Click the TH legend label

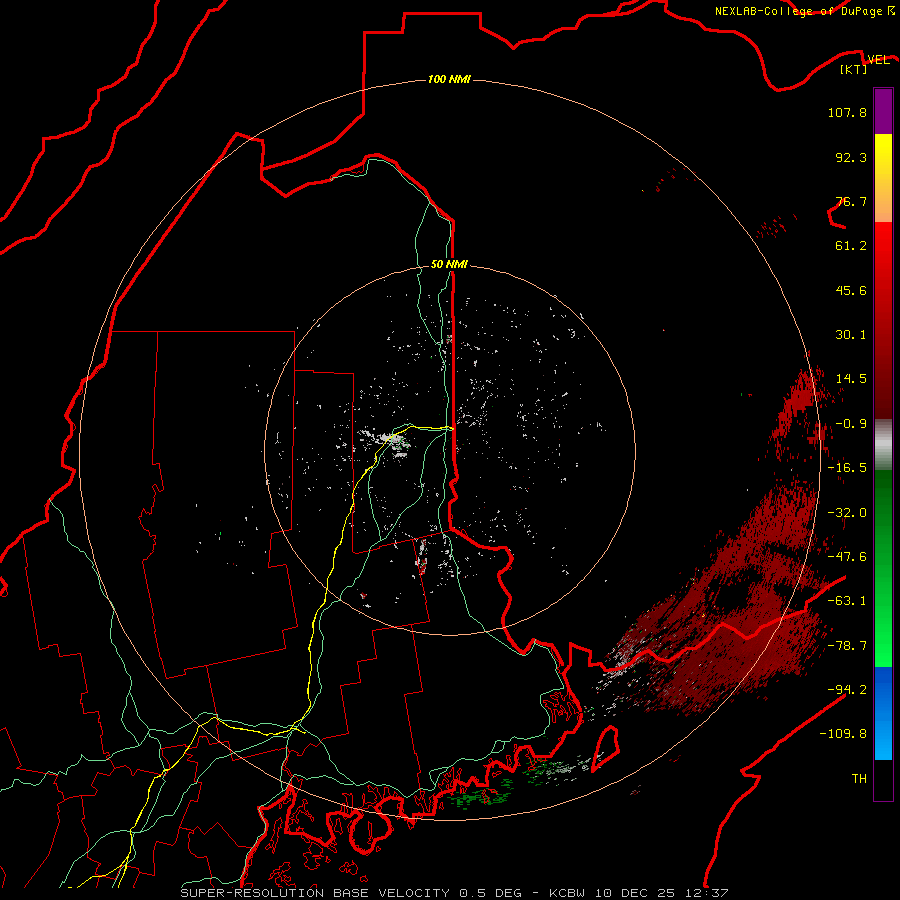859,779
